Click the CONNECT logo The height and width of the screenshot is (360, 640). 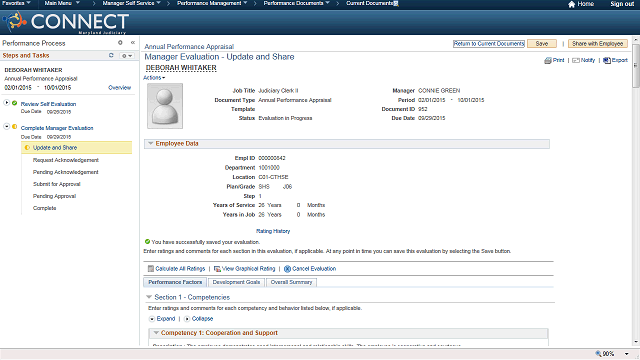point(67,22)
